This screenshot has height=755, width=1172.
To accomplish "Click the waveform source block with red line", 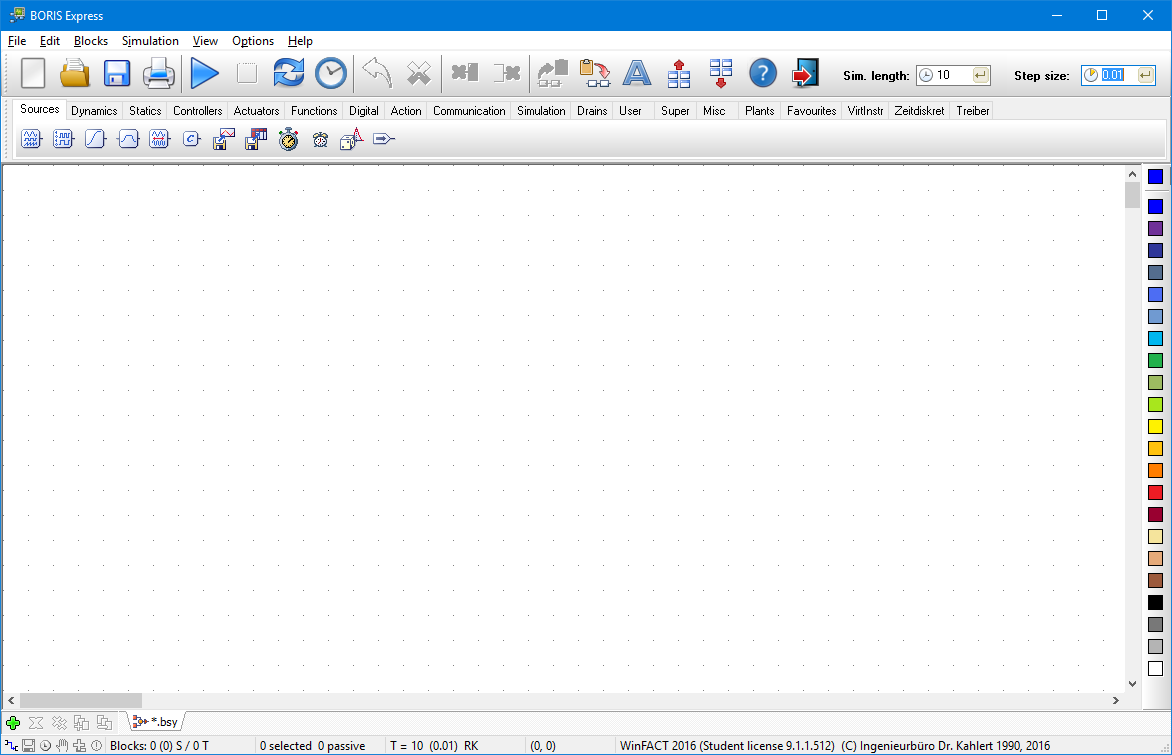I will point(159,139).
